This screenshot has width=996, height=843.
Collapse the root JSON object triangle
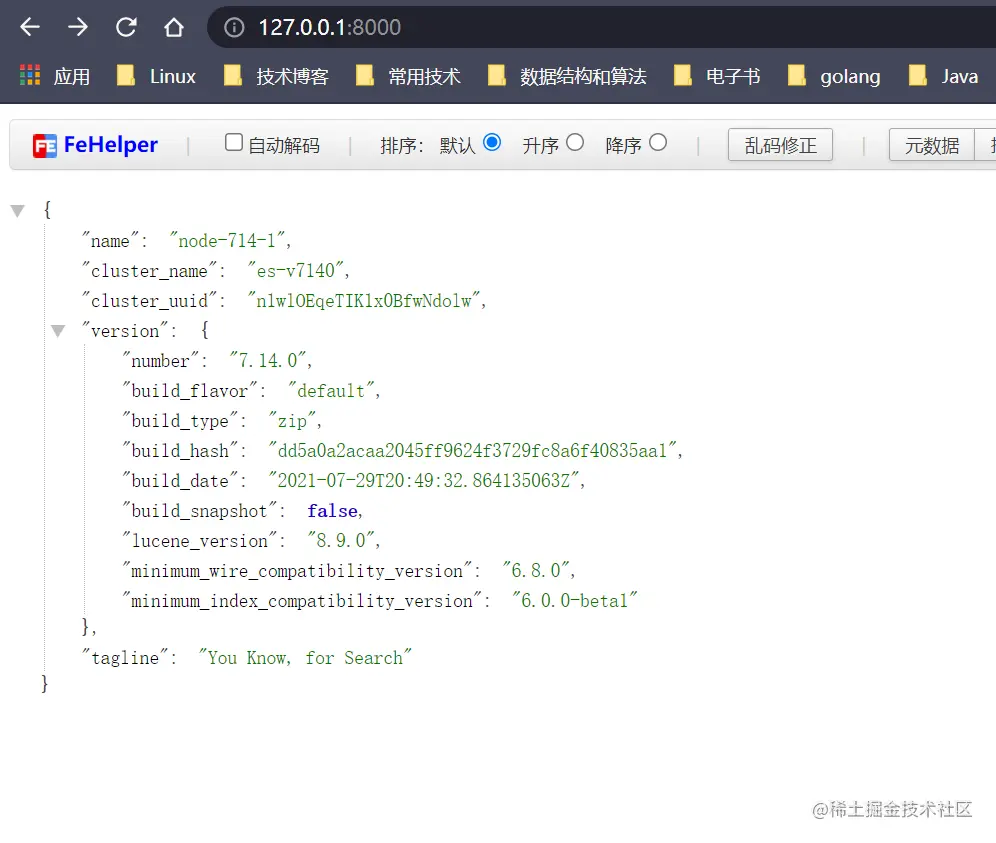coord(18,210)
